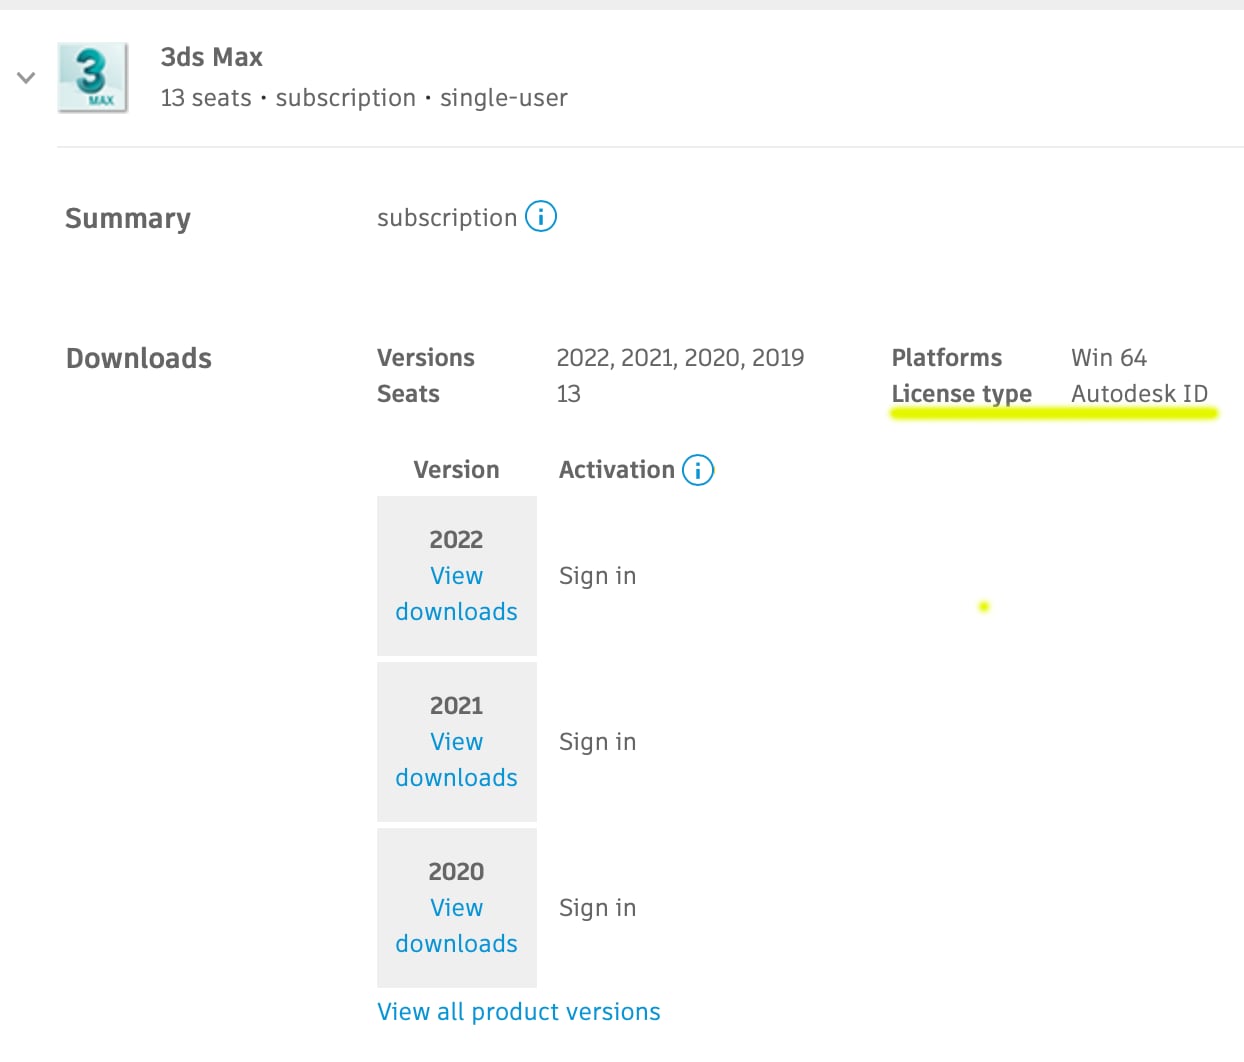Click the Activation column header
The image size is (1244, 1062).
(x=616, y=470)
